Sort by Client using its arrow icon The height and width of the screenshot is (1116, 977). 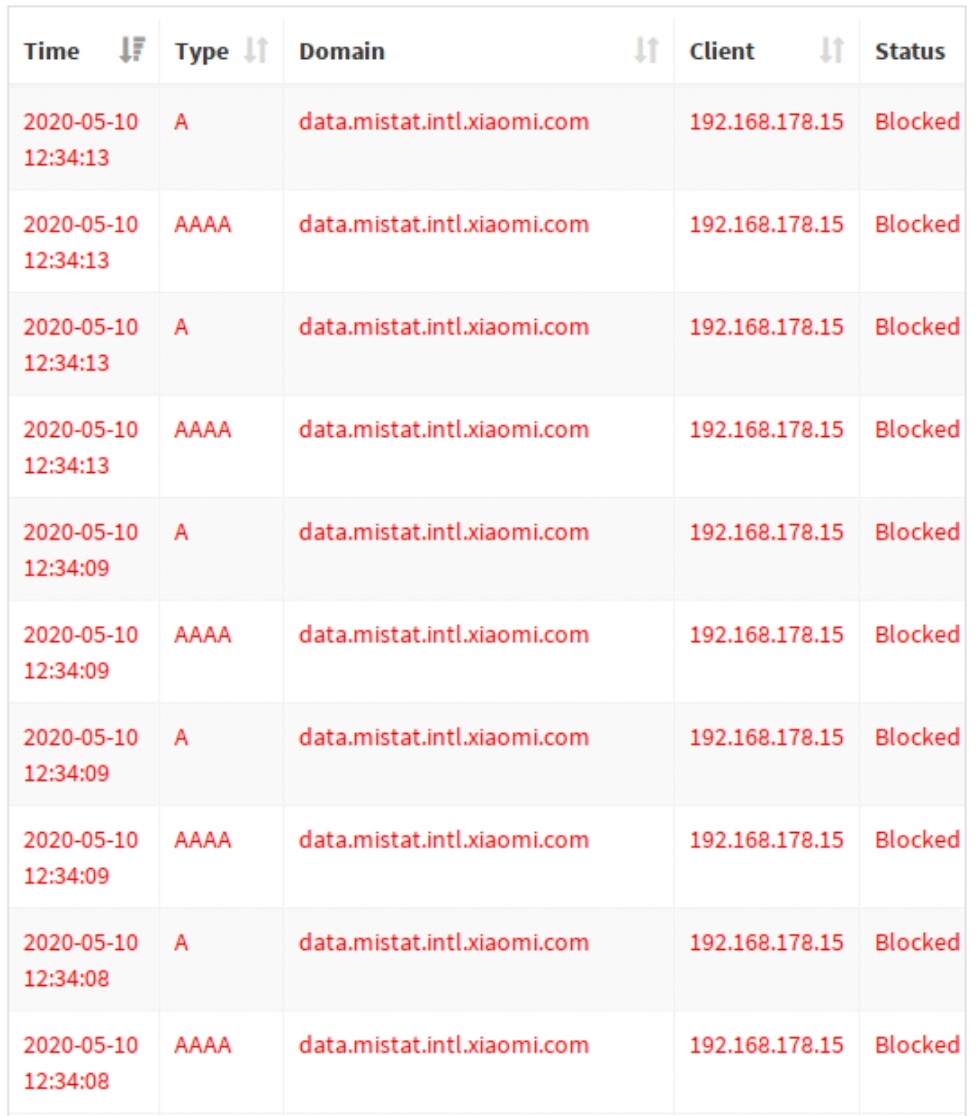pos(831,50)
